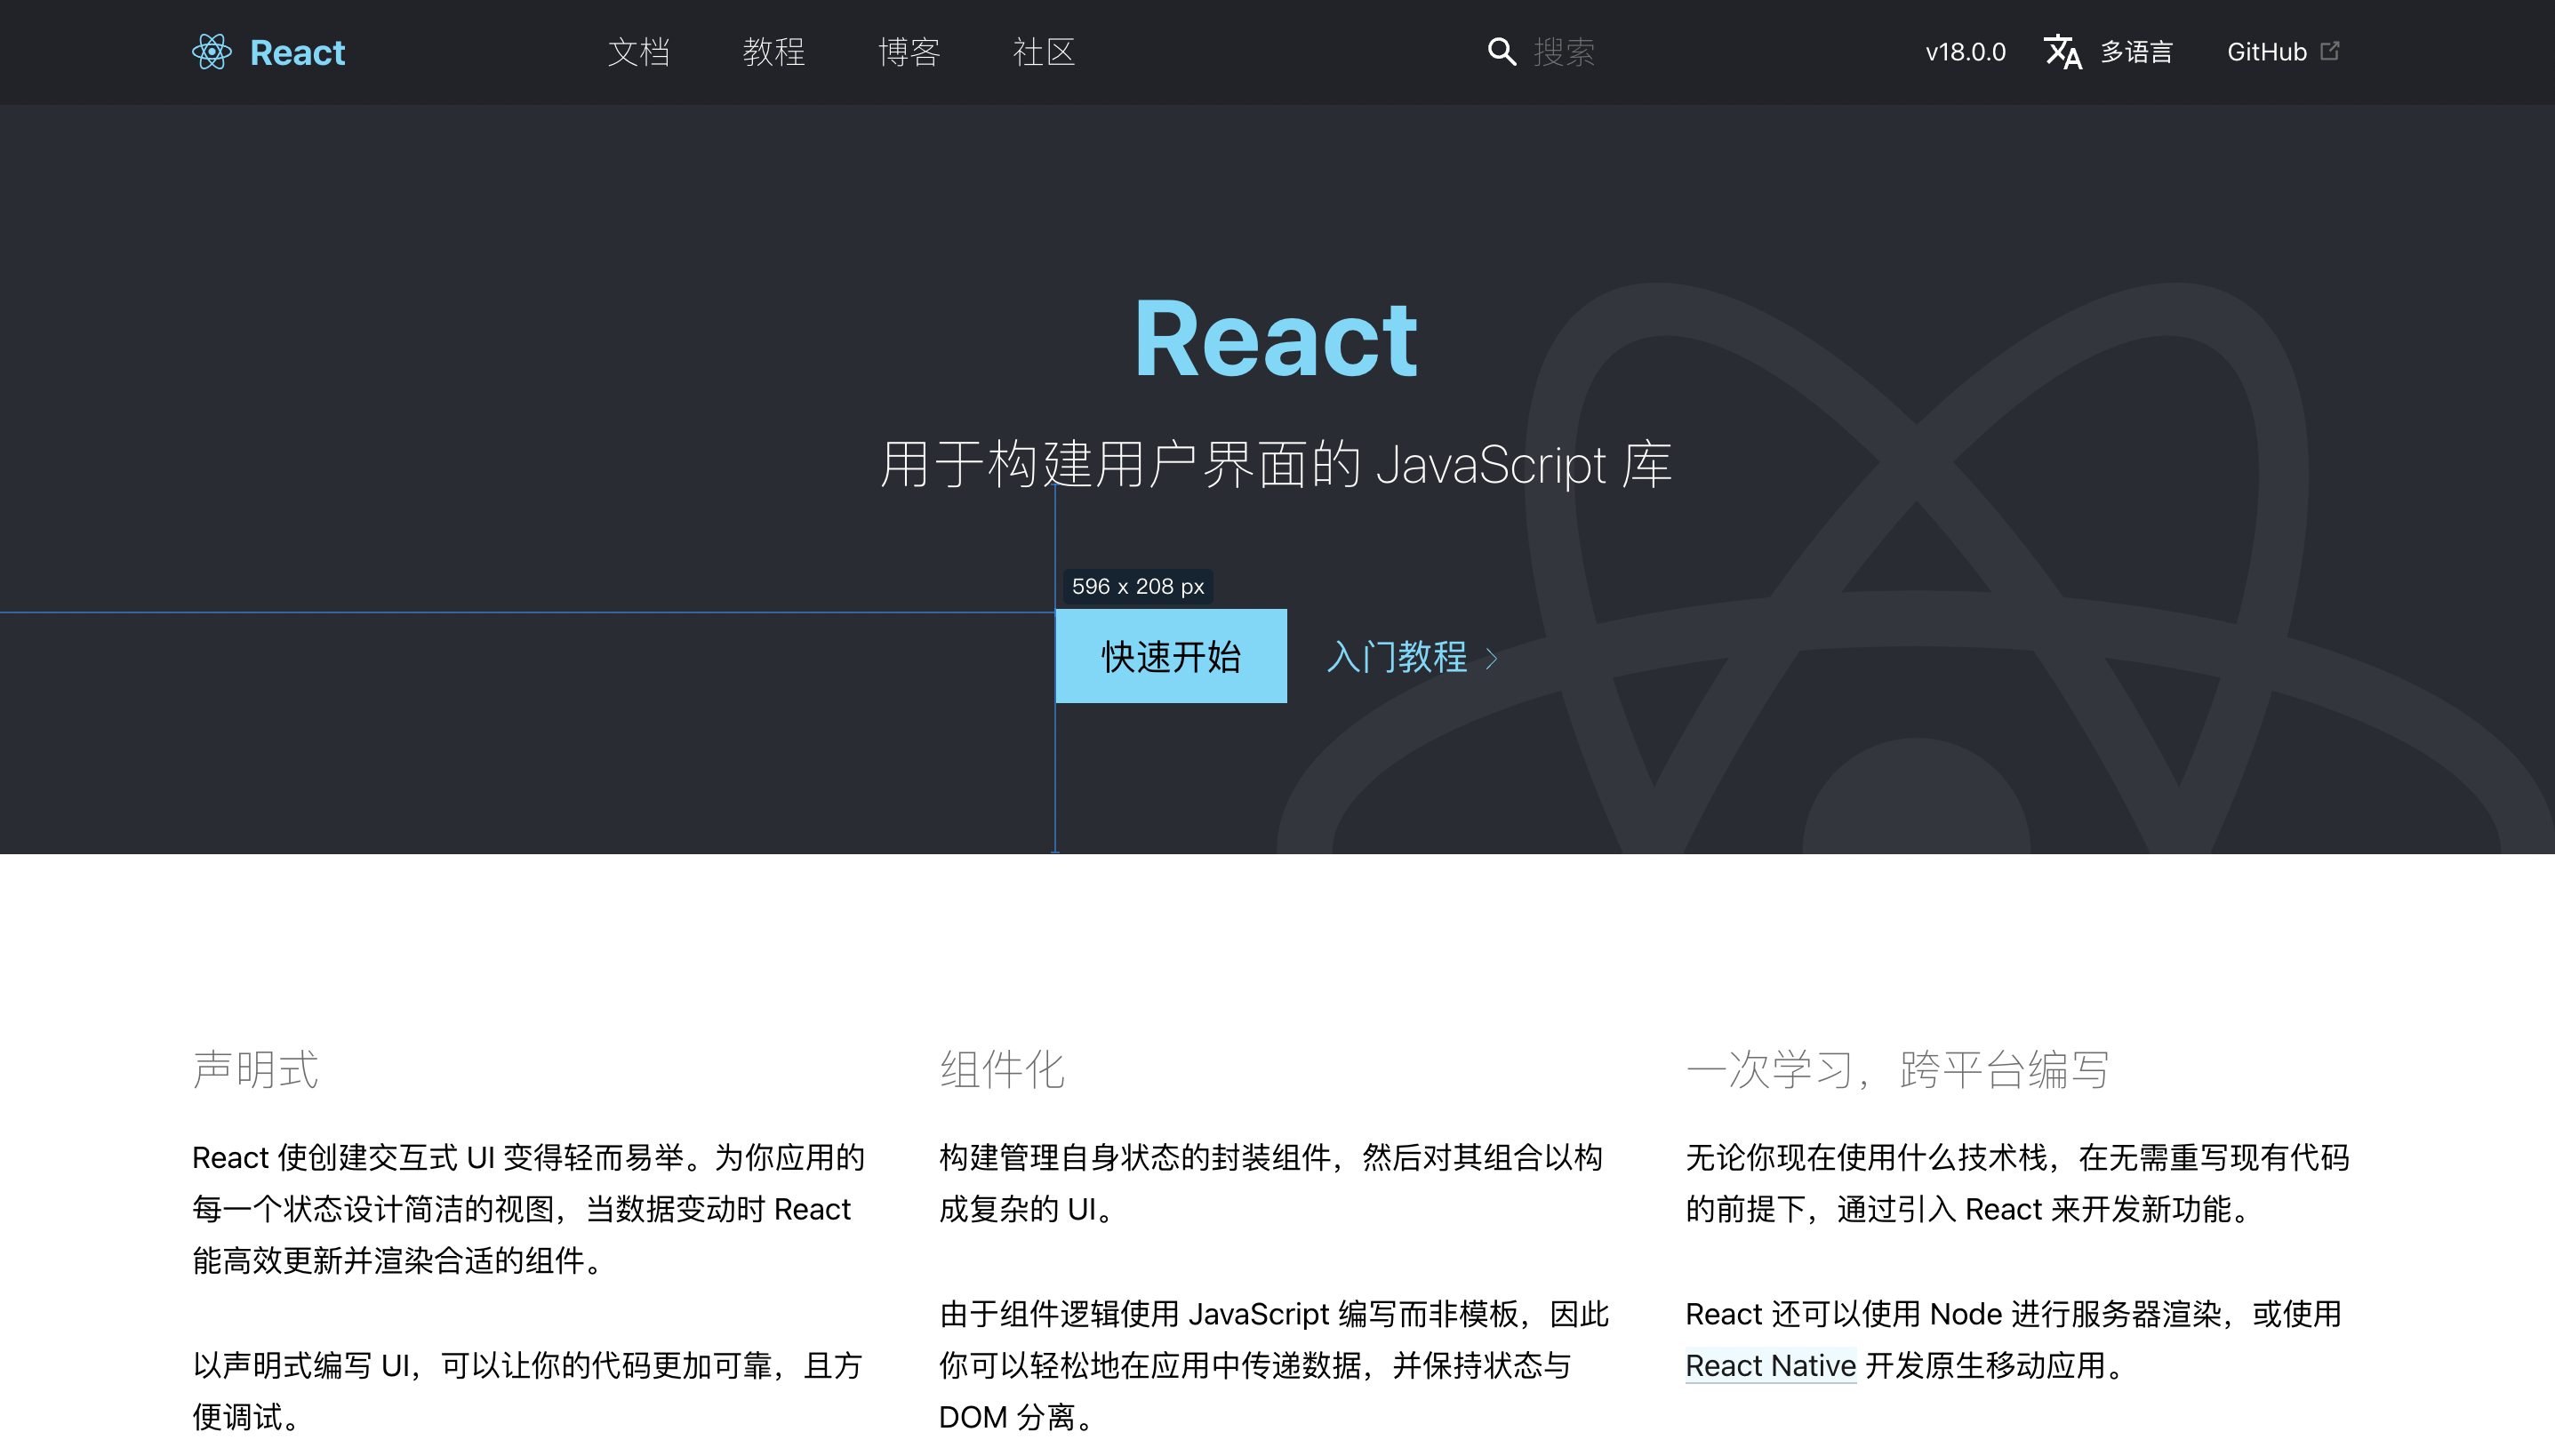Click the translate languages icon
The image size is (2555, 1456).
pyautogui.click(x=2062, y=52)
